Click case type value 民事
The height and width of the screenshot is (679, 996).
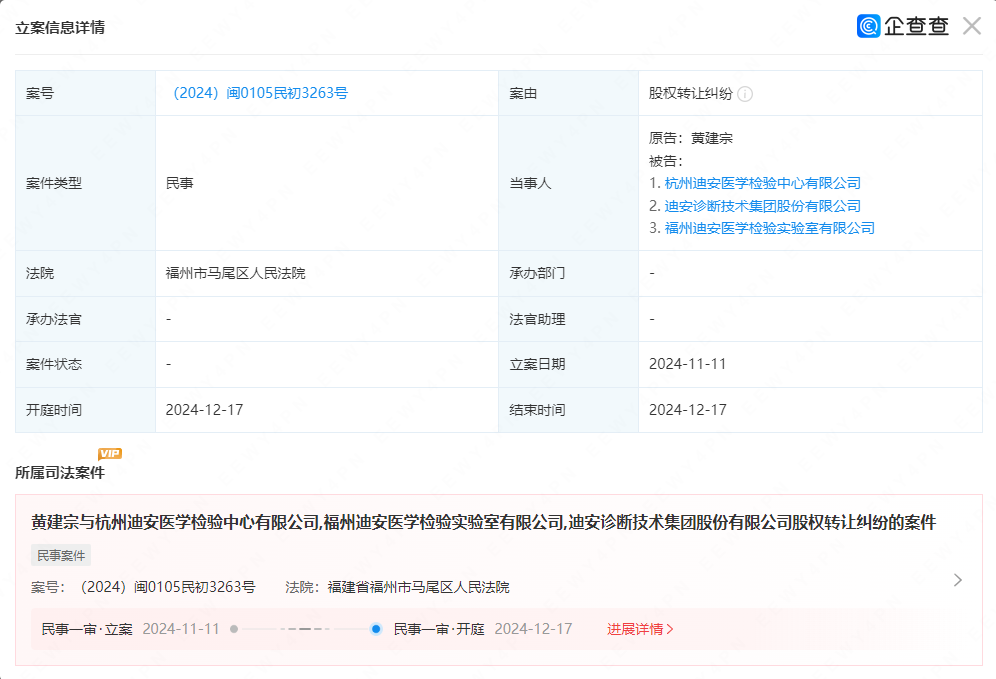click(179, 183)
